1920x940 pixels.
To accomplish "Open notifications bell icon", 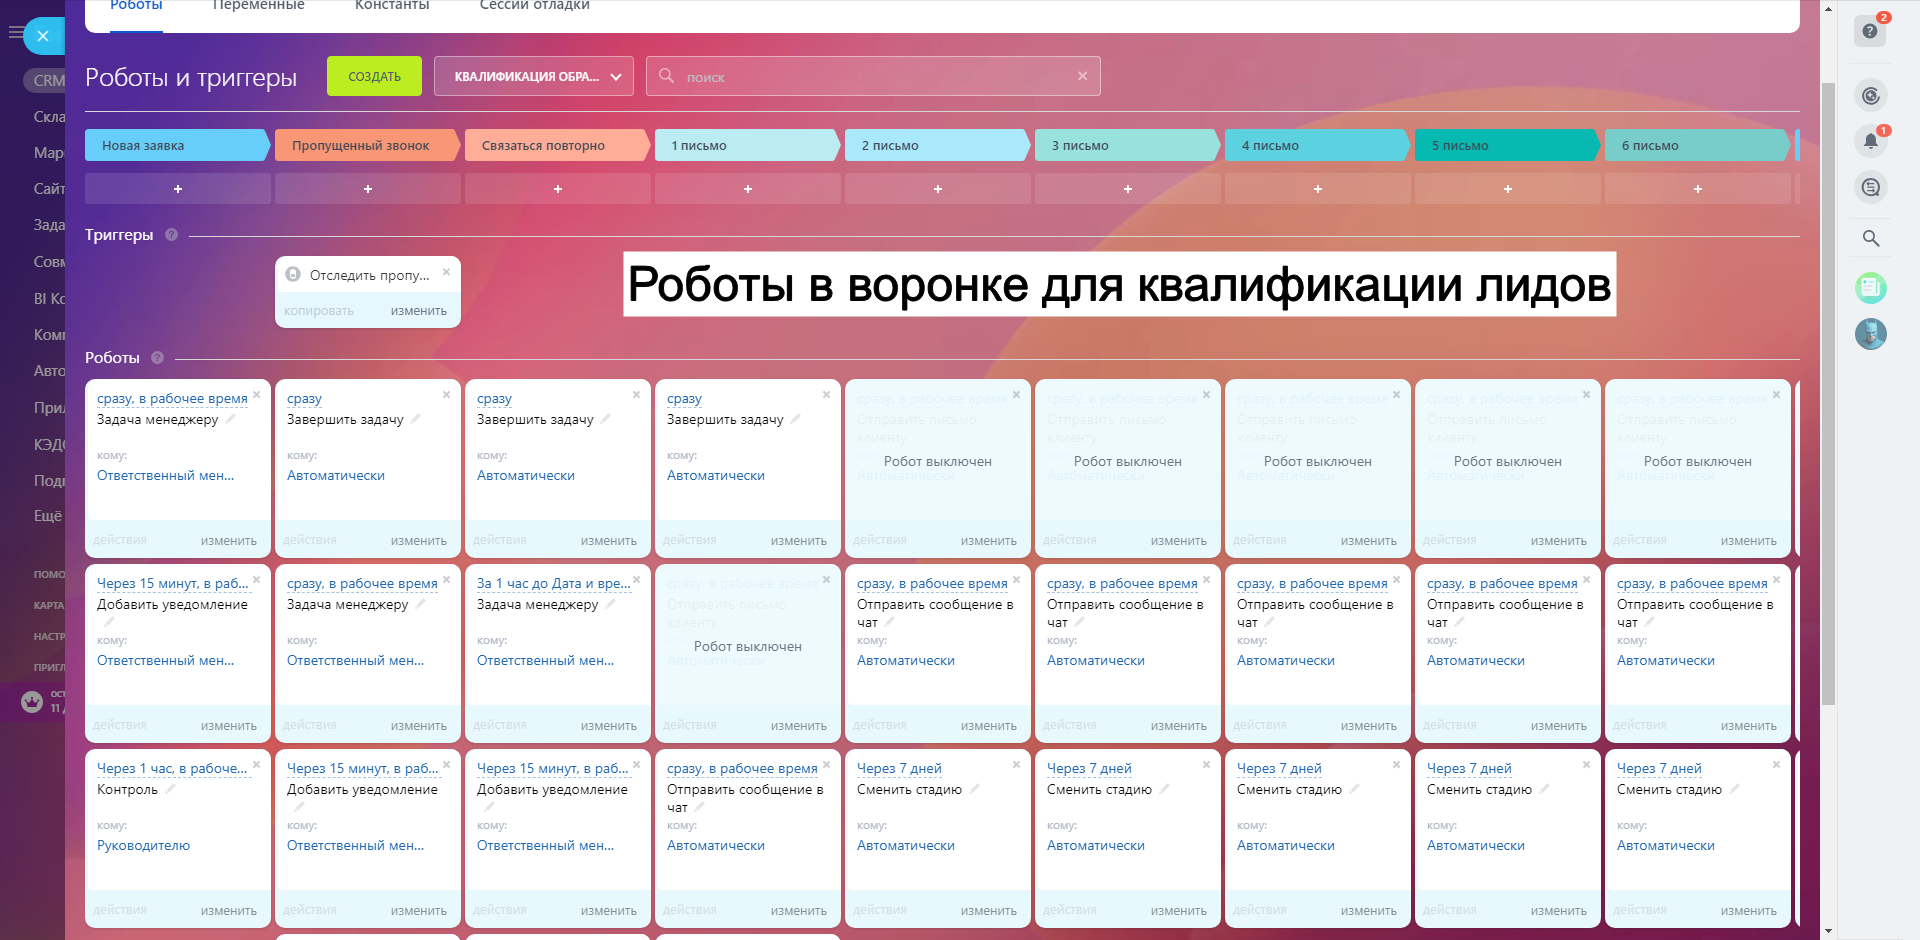I will pyautogui.click(x=1870, y=141).
